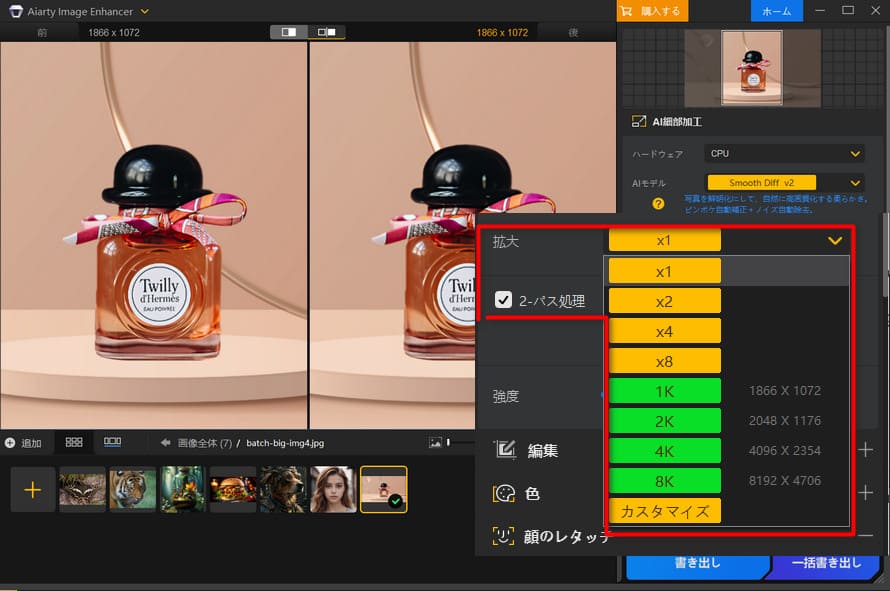Choose the 1K resolution option

click(x=664, y=391)
